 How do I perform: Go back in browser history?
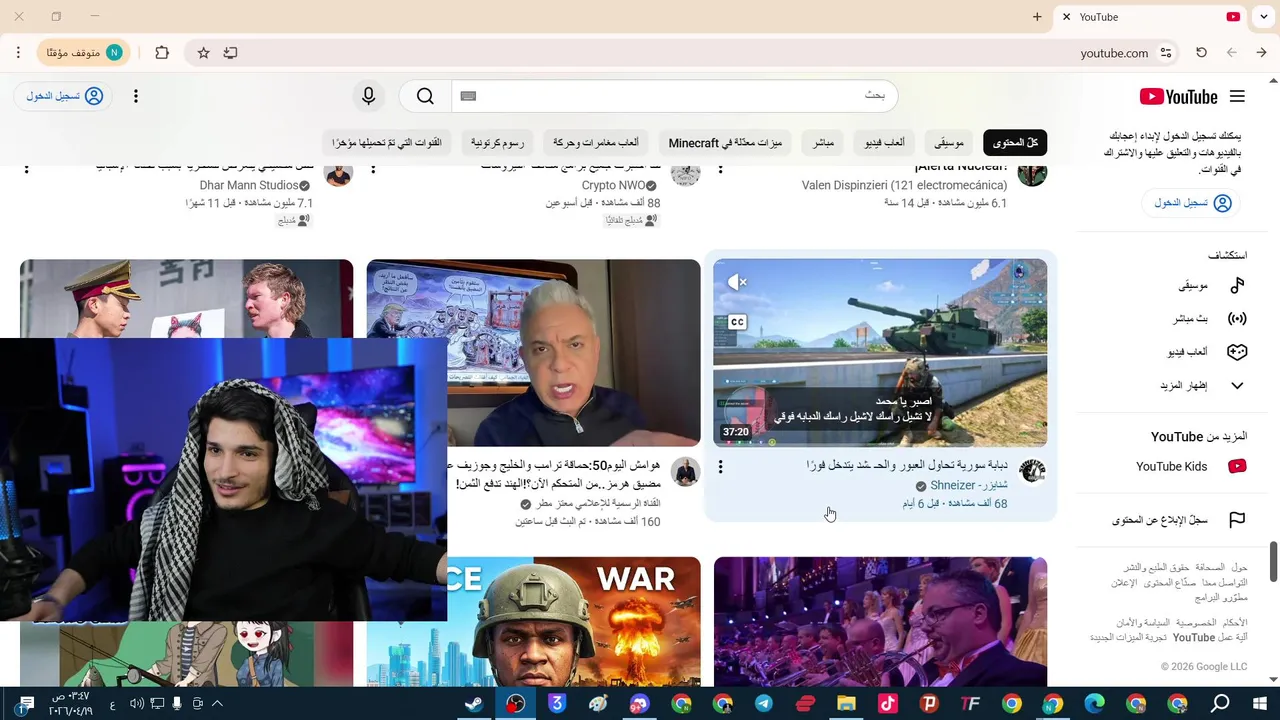1261,53
